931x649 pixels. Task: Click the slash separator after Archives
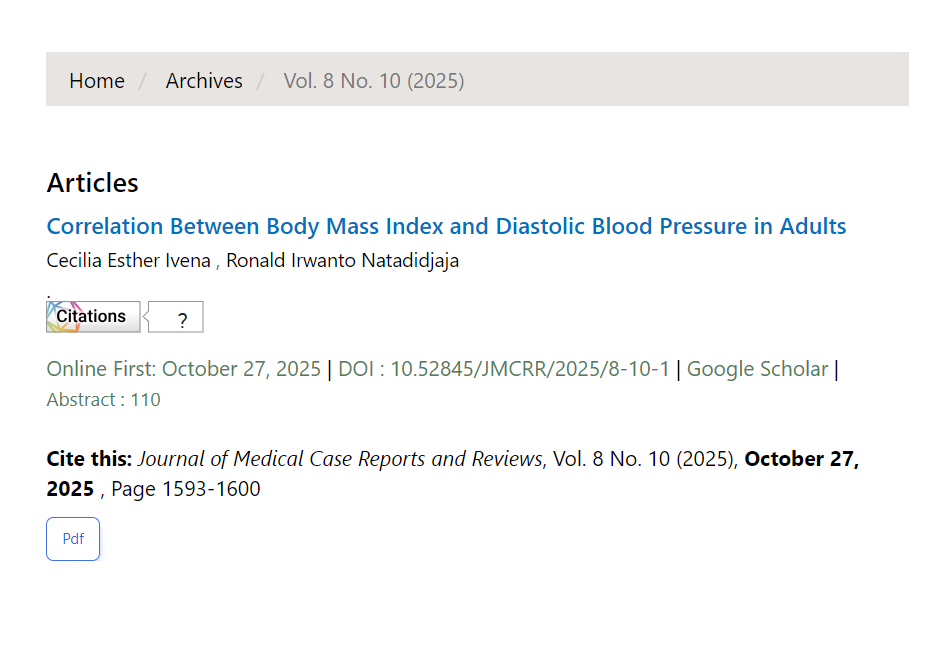pyautogui.click(x=261, y=81)
